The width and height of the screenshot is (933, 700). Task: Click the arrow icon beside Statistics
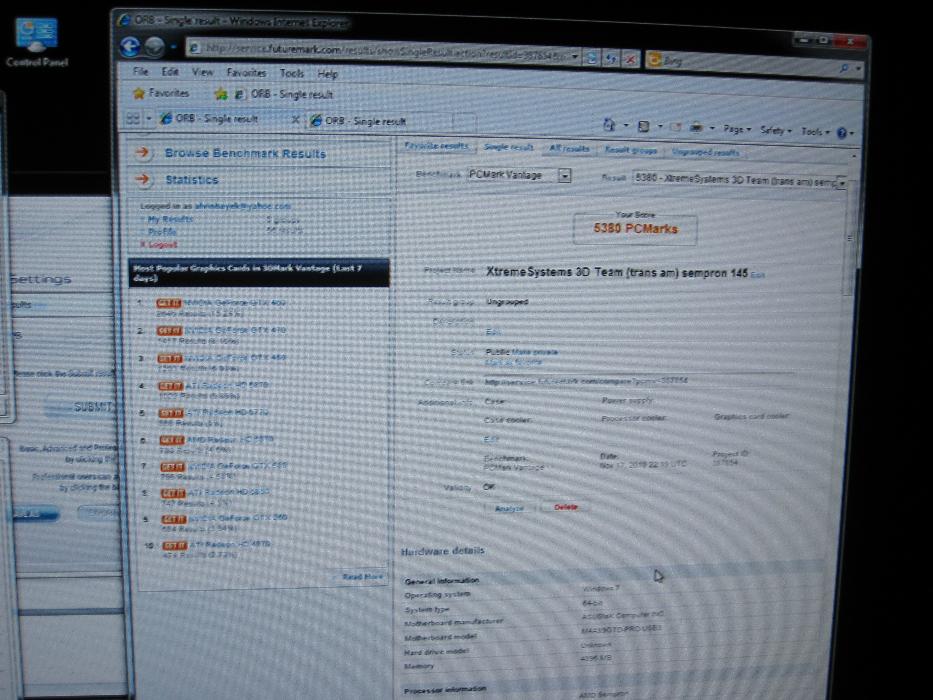click(x=142, y=179)
